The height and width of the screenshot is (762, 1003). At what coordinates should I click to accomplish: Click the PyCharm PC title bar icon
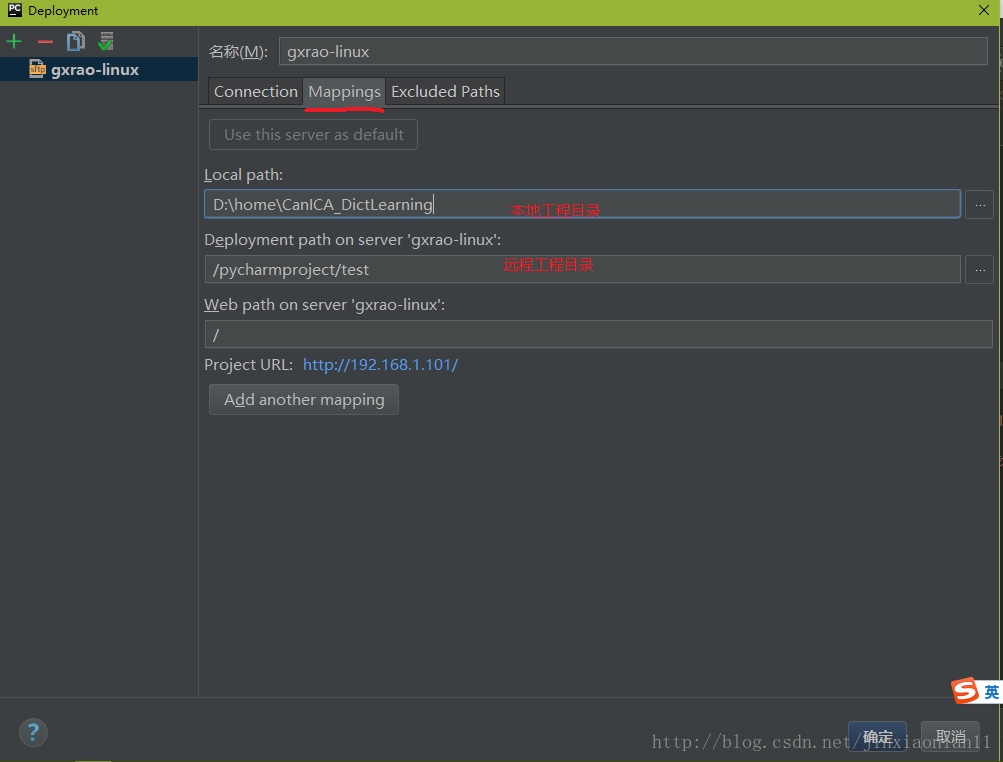[14, 10]
